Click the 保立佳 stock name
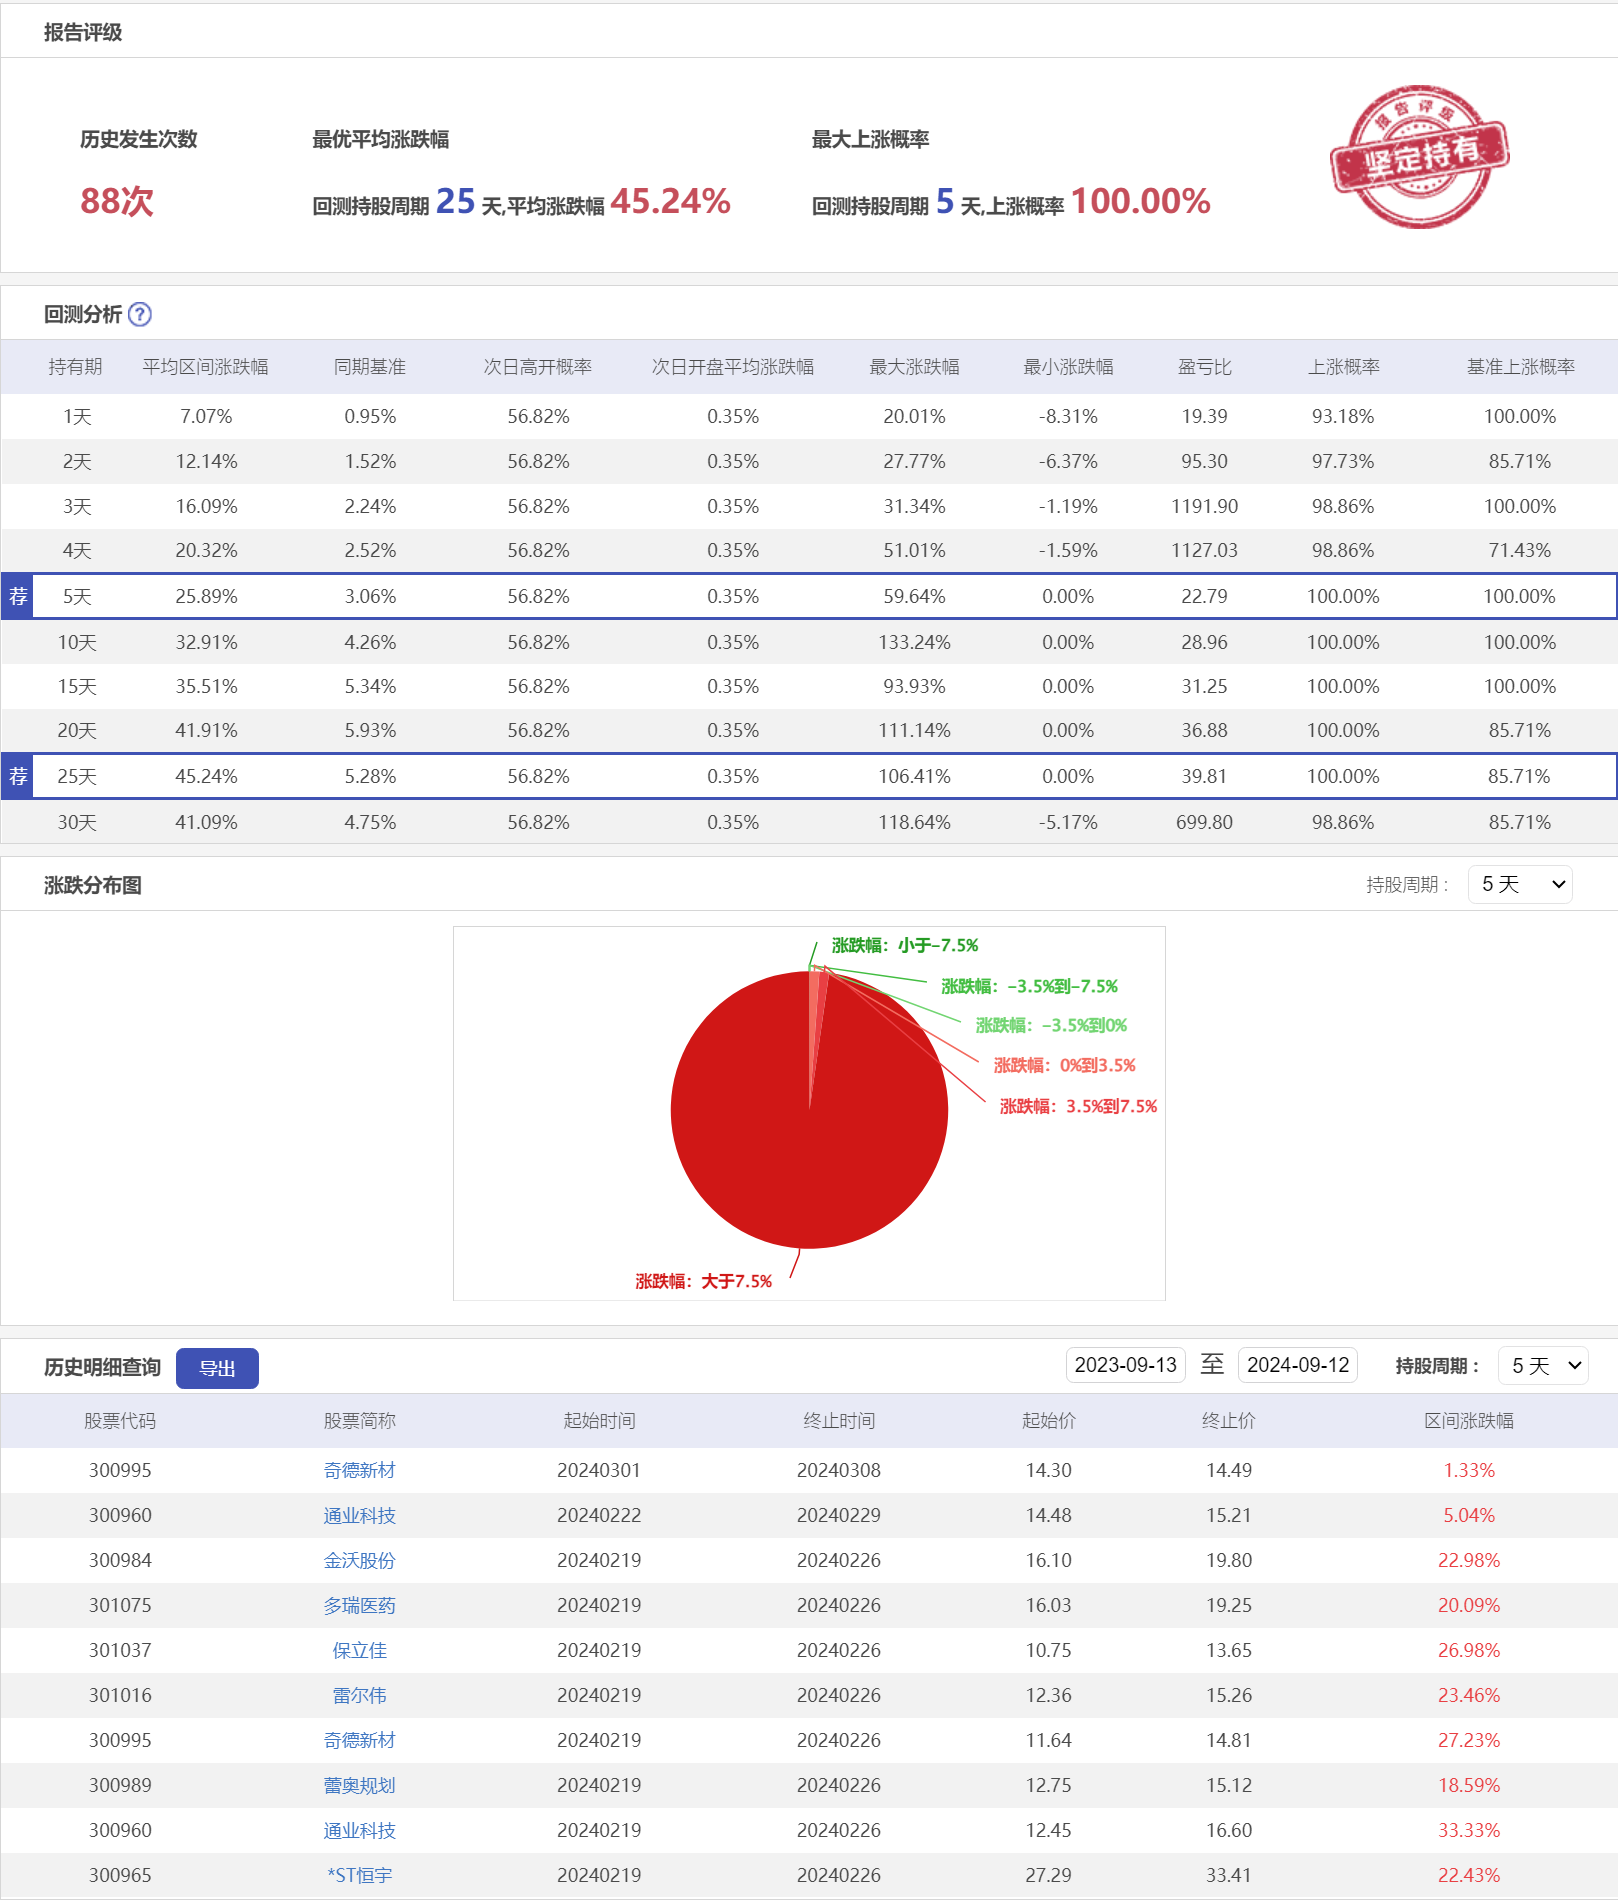The width and height of the screenshot is (1618, 1900). (x=359, y=1650)
